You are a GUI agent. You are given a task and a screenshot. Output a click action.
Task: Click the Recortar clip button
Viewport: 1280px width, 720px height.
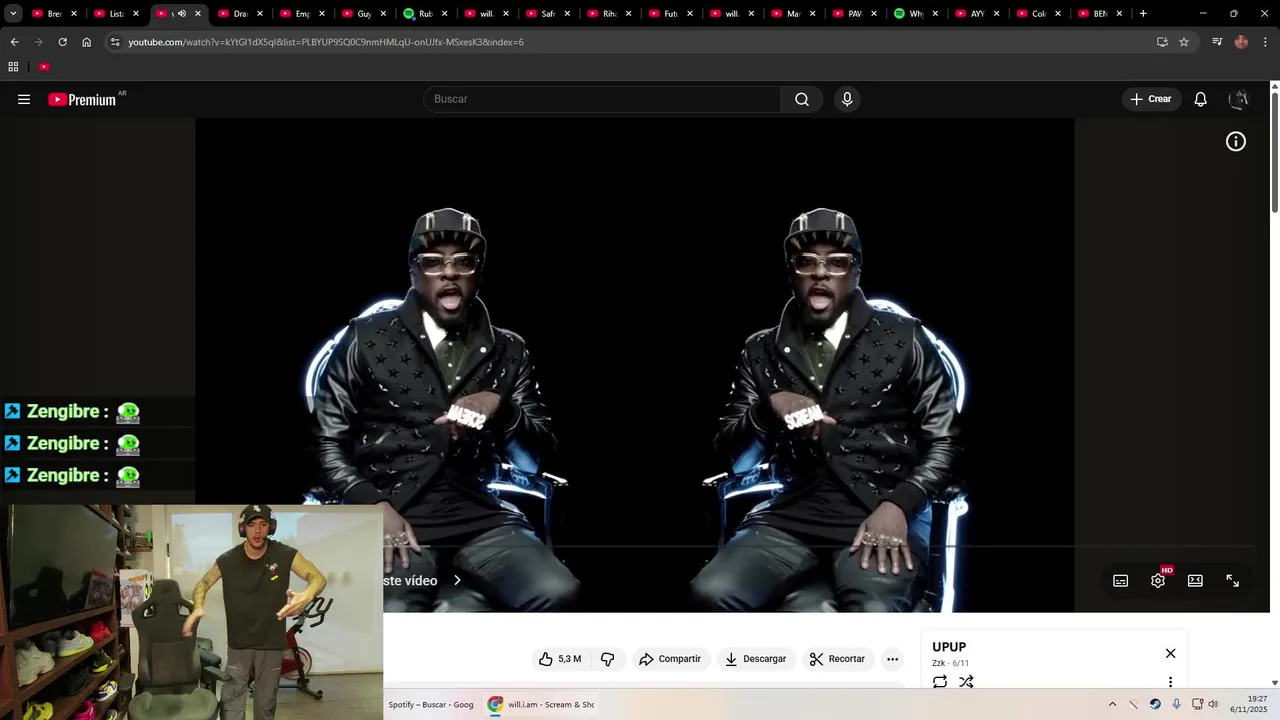pos(837,659)
